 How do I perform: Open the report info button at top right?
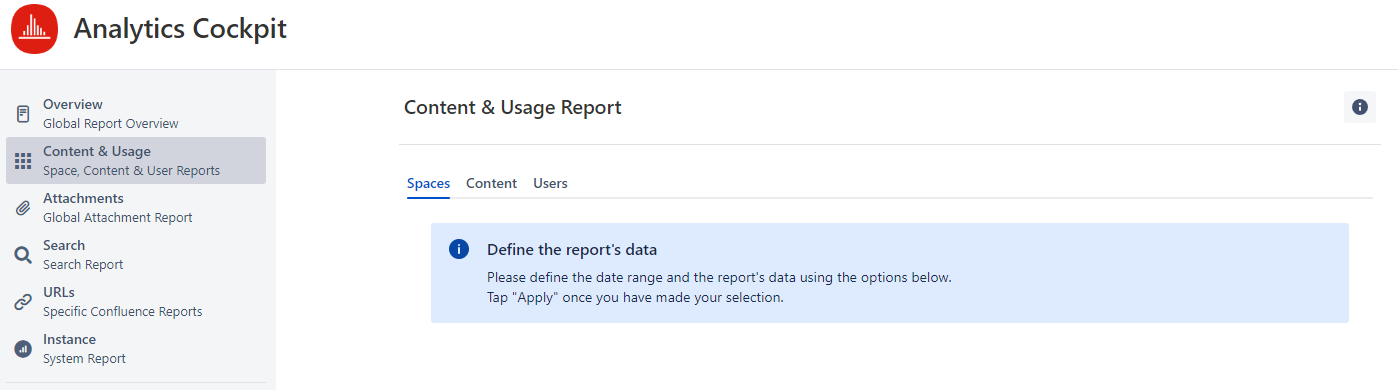[x=1359, y=107]
